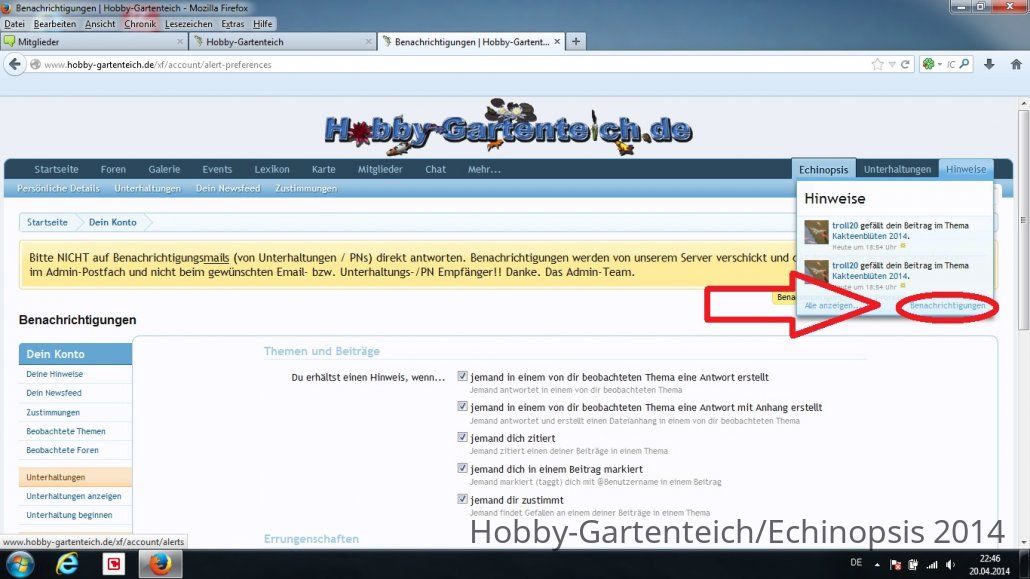
Task: Open the Extras menu
Action: (233, 24)
